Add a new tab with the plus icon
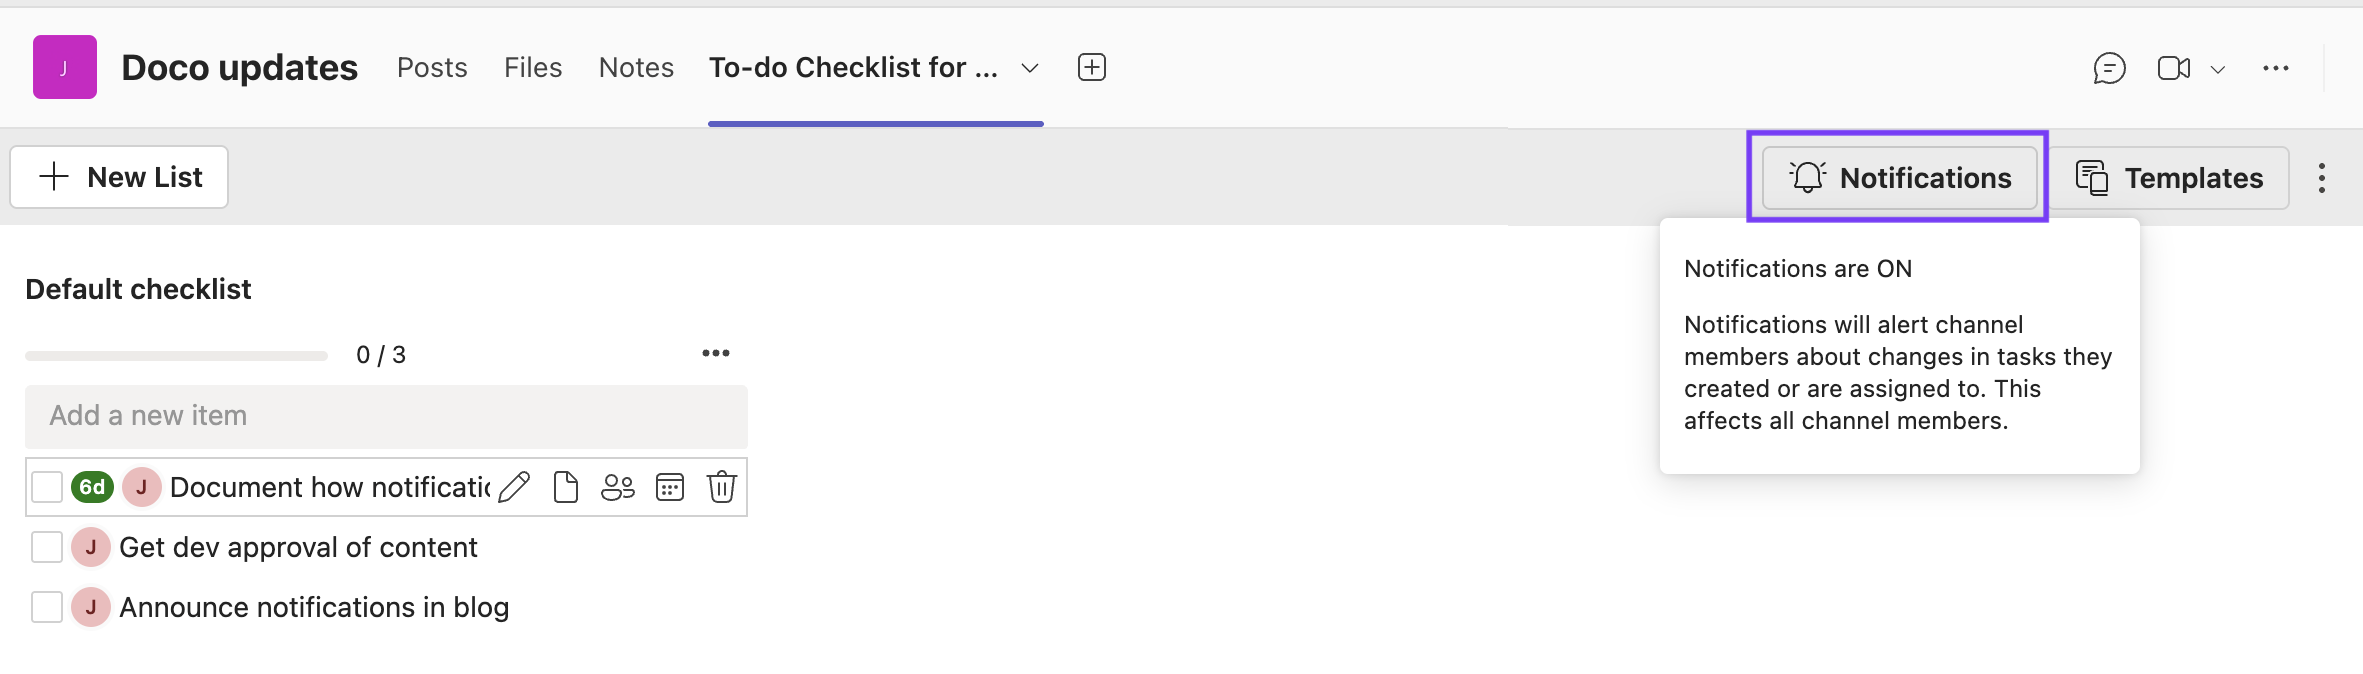This screenshot has height=674, width=2363. [x=1091, y=66]
